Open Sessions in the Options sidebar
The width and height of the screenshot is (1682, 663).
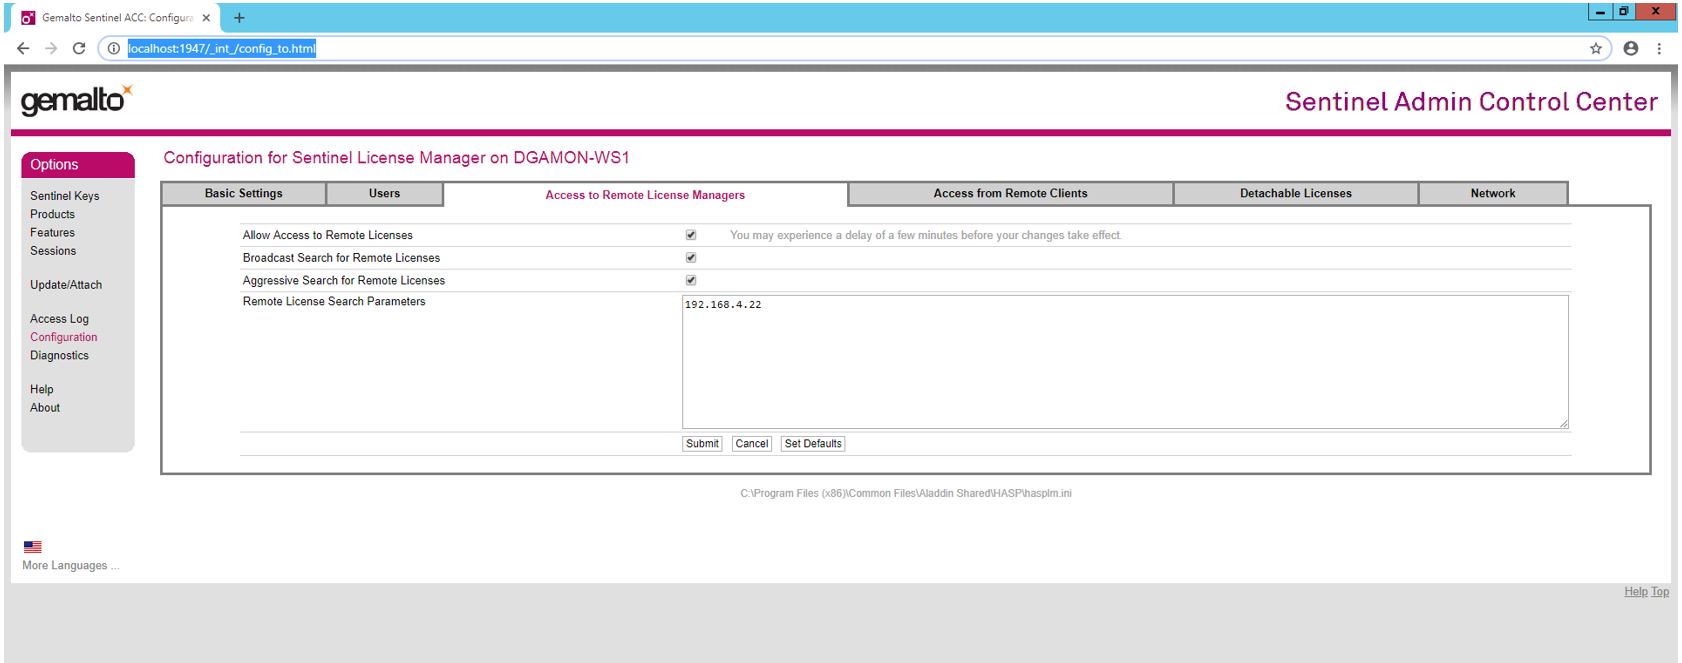[53, 251]
